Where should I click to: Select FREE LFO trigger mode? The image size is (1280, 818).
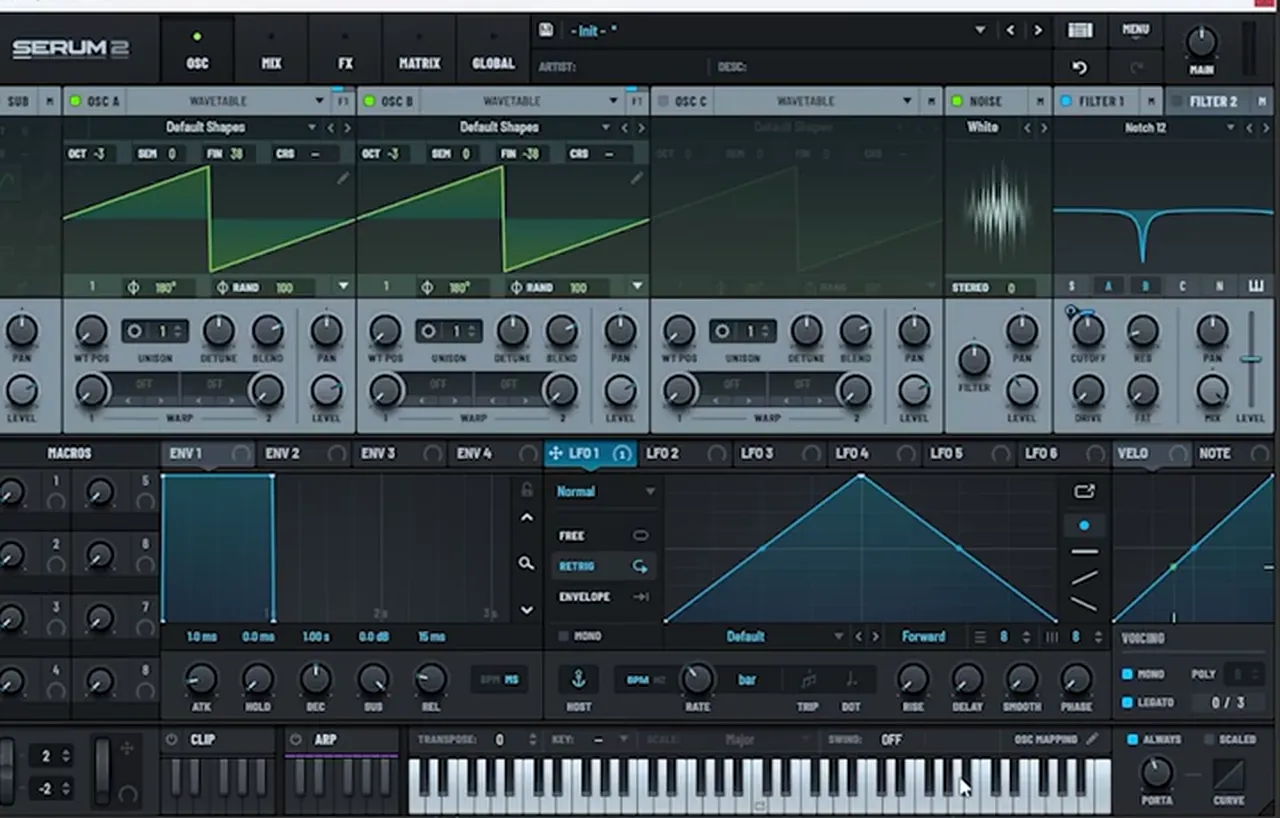tap(604, 536)
